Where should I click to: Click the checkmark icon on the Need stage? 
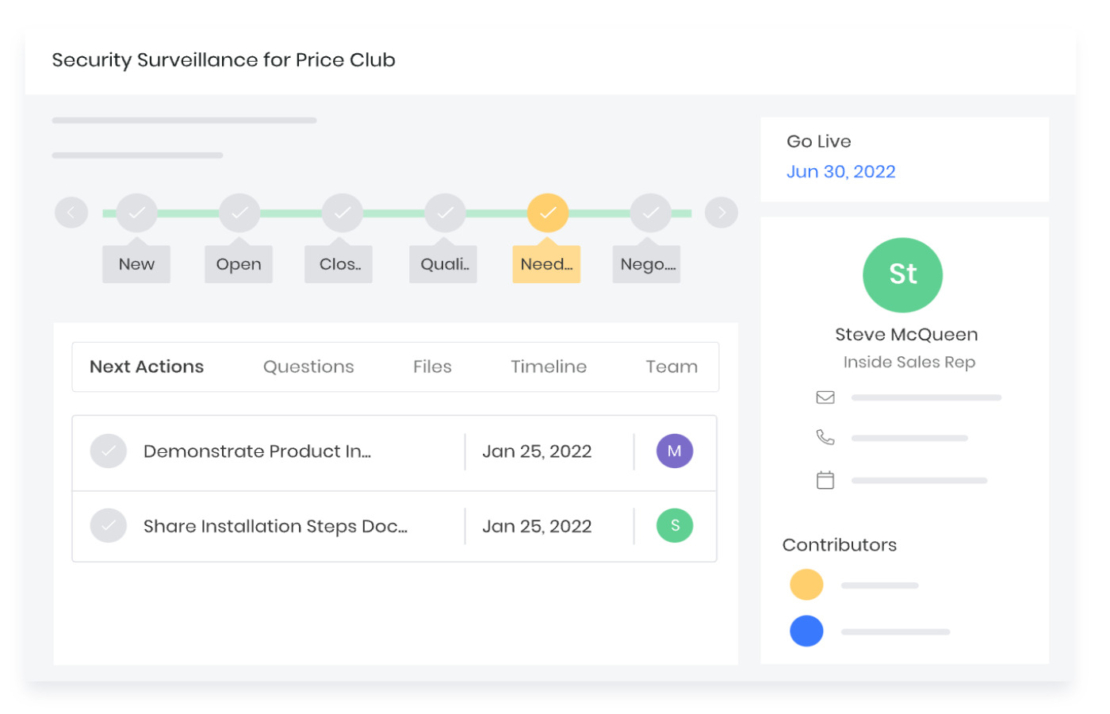[548, 212]
